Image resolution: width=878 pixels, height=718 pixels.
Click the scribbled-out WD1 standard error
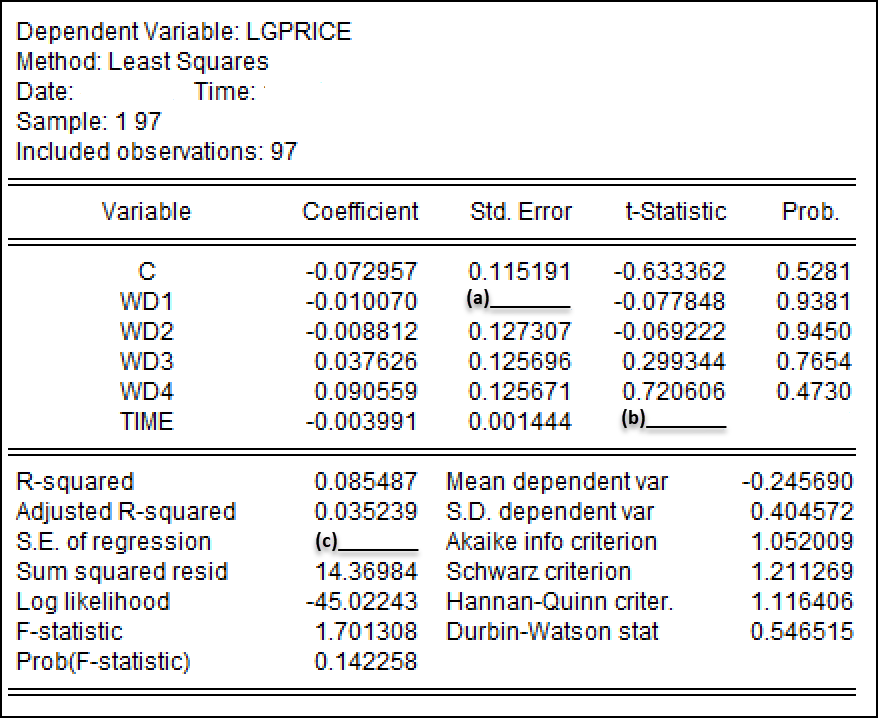coord(518,303)
